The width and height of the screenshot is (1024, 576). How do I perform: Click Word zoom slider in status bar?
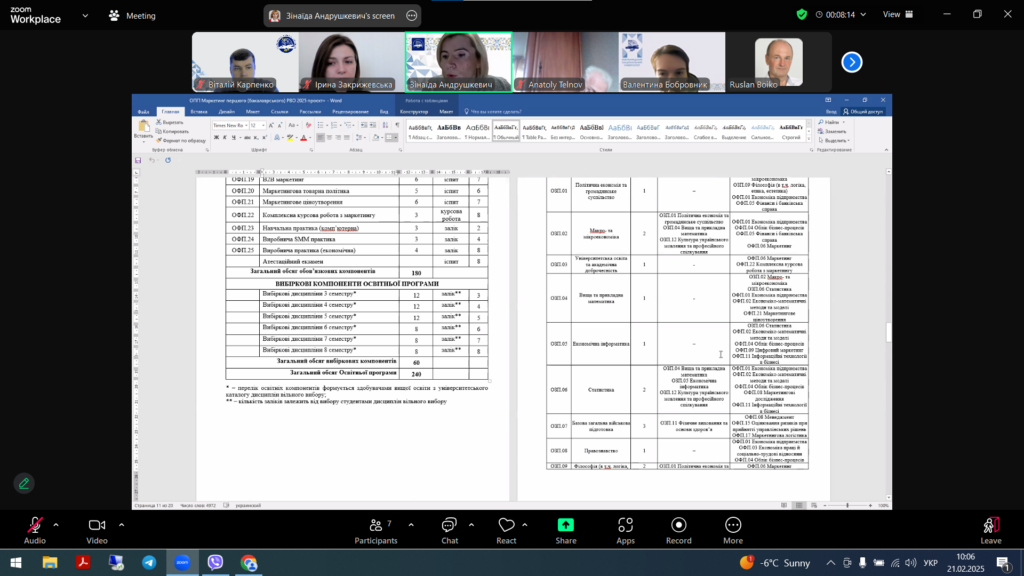pos(848,505)
